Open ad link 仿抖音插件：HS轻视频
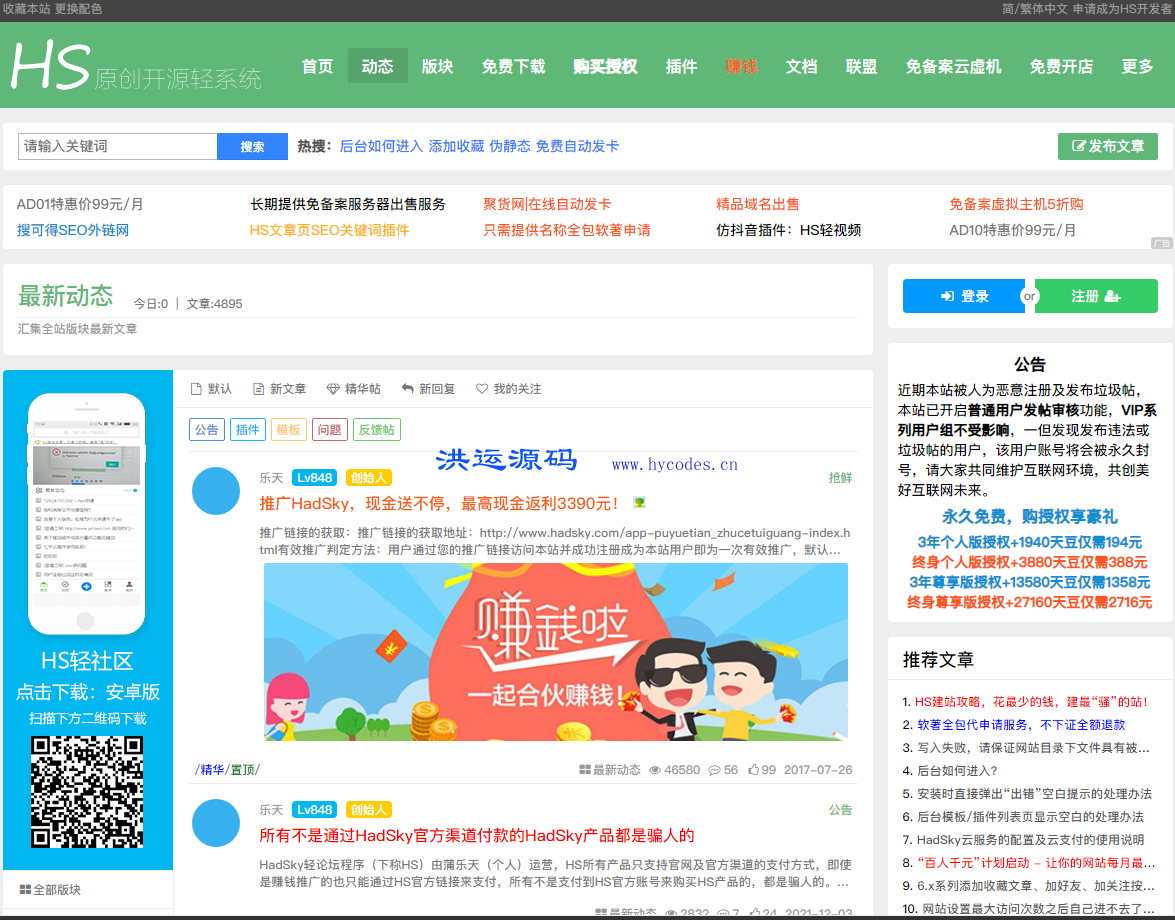Screen dimensions: 1175x920 point(788,230)
